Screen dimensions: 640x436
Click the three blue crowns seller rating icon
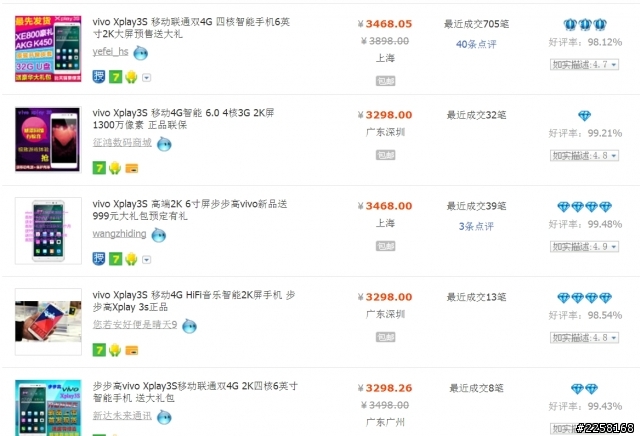coord(585,24)
